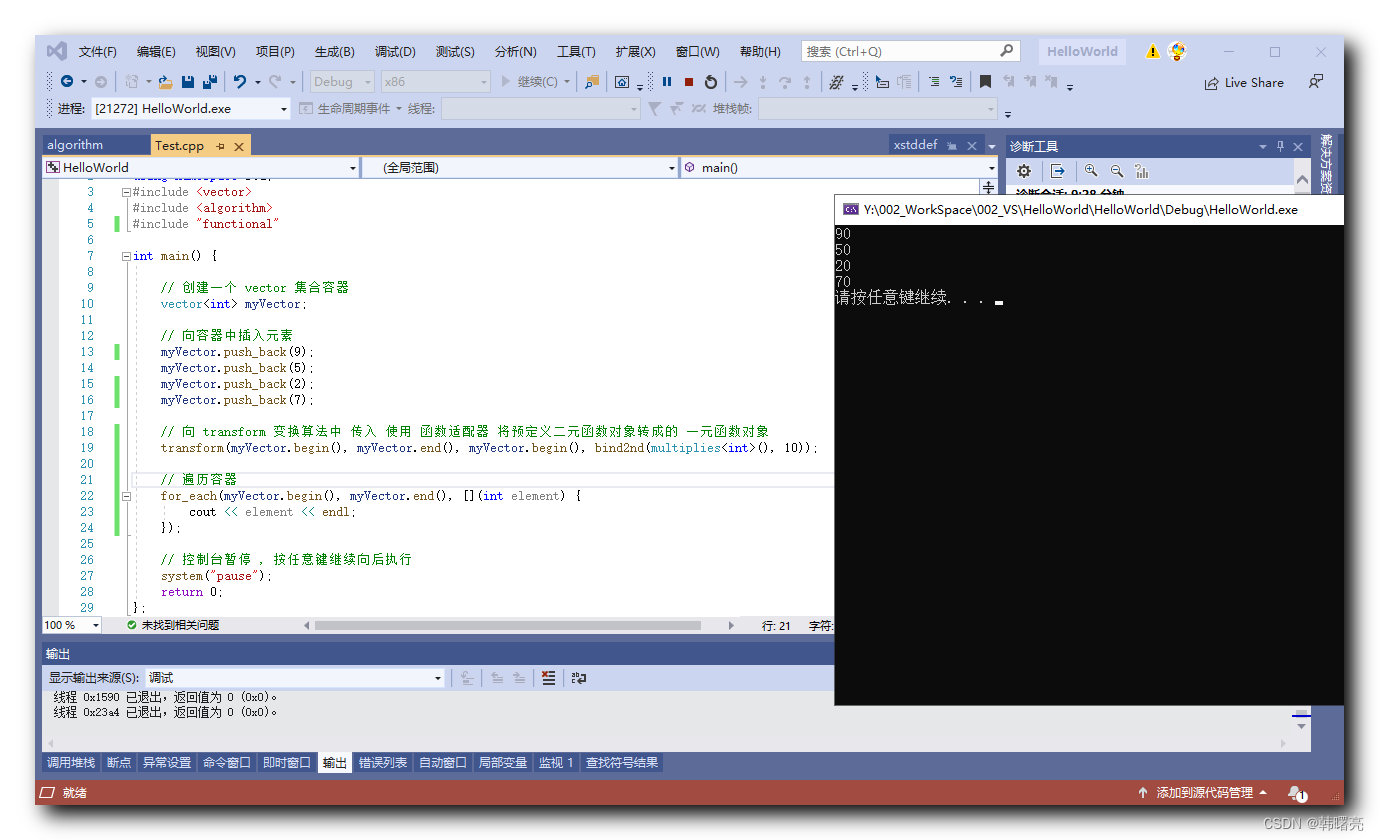
Task: Switch to the 查找符号结果 tab
Action: coord(622,763)
